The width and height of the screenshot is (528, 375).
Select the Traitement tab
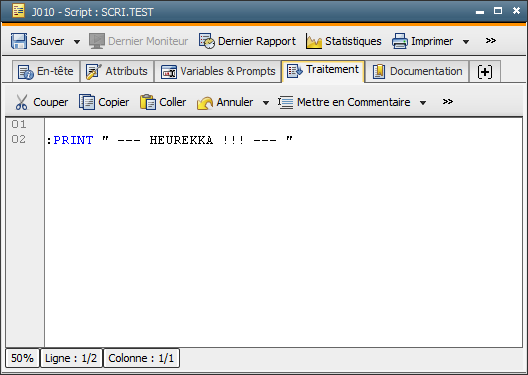click(323, 71)
